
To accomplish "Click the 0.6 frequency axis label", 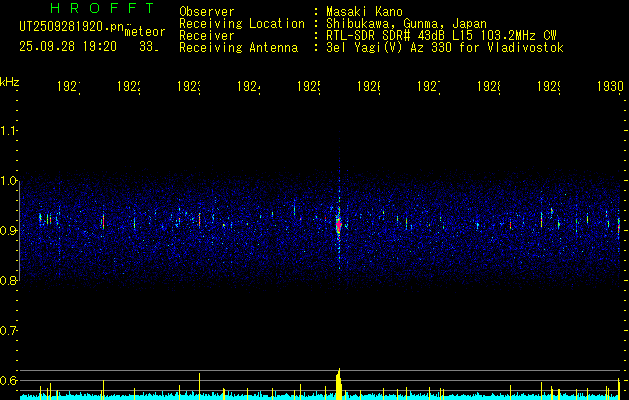I will 9,380.
